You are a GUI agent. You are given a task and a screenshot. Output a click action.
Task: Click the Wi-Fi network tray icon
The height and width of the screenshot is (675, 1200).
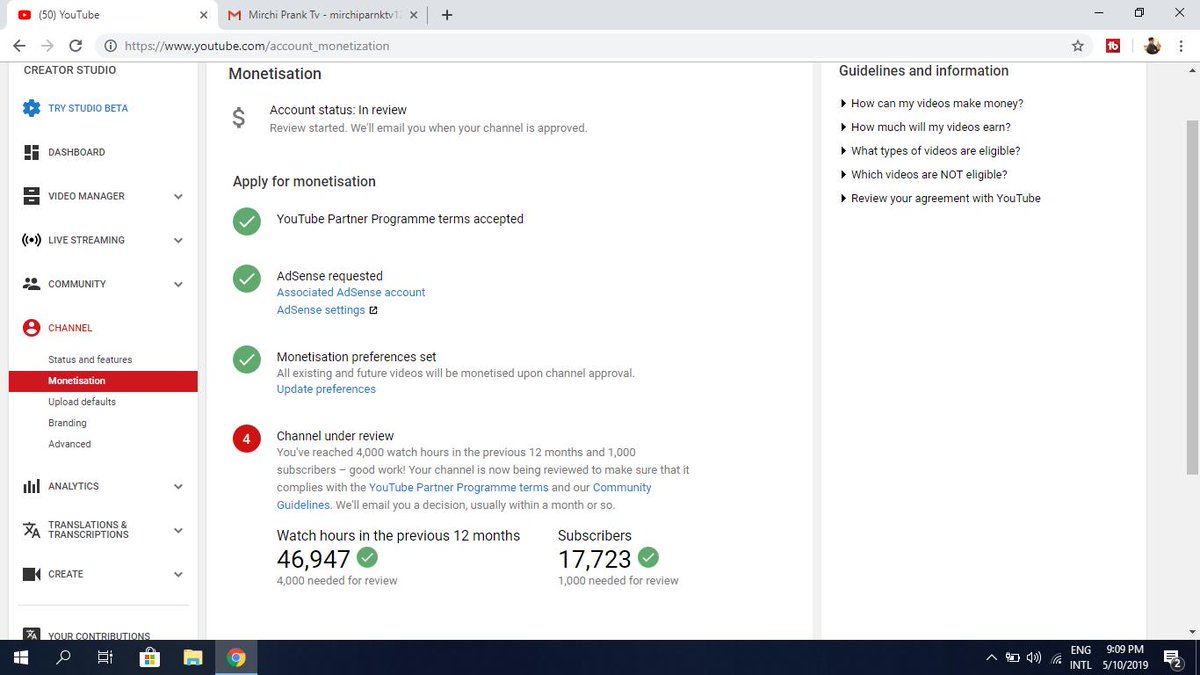(1056, 657)
